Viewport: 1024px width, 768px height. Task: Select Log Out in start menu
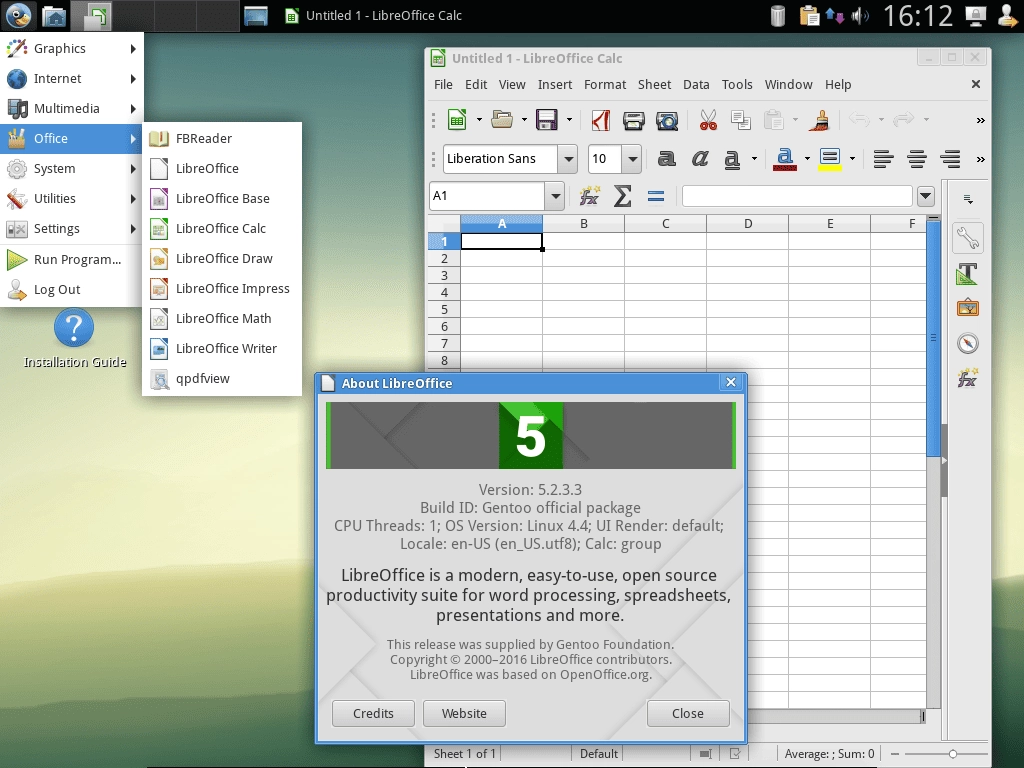tap(71, 289)
